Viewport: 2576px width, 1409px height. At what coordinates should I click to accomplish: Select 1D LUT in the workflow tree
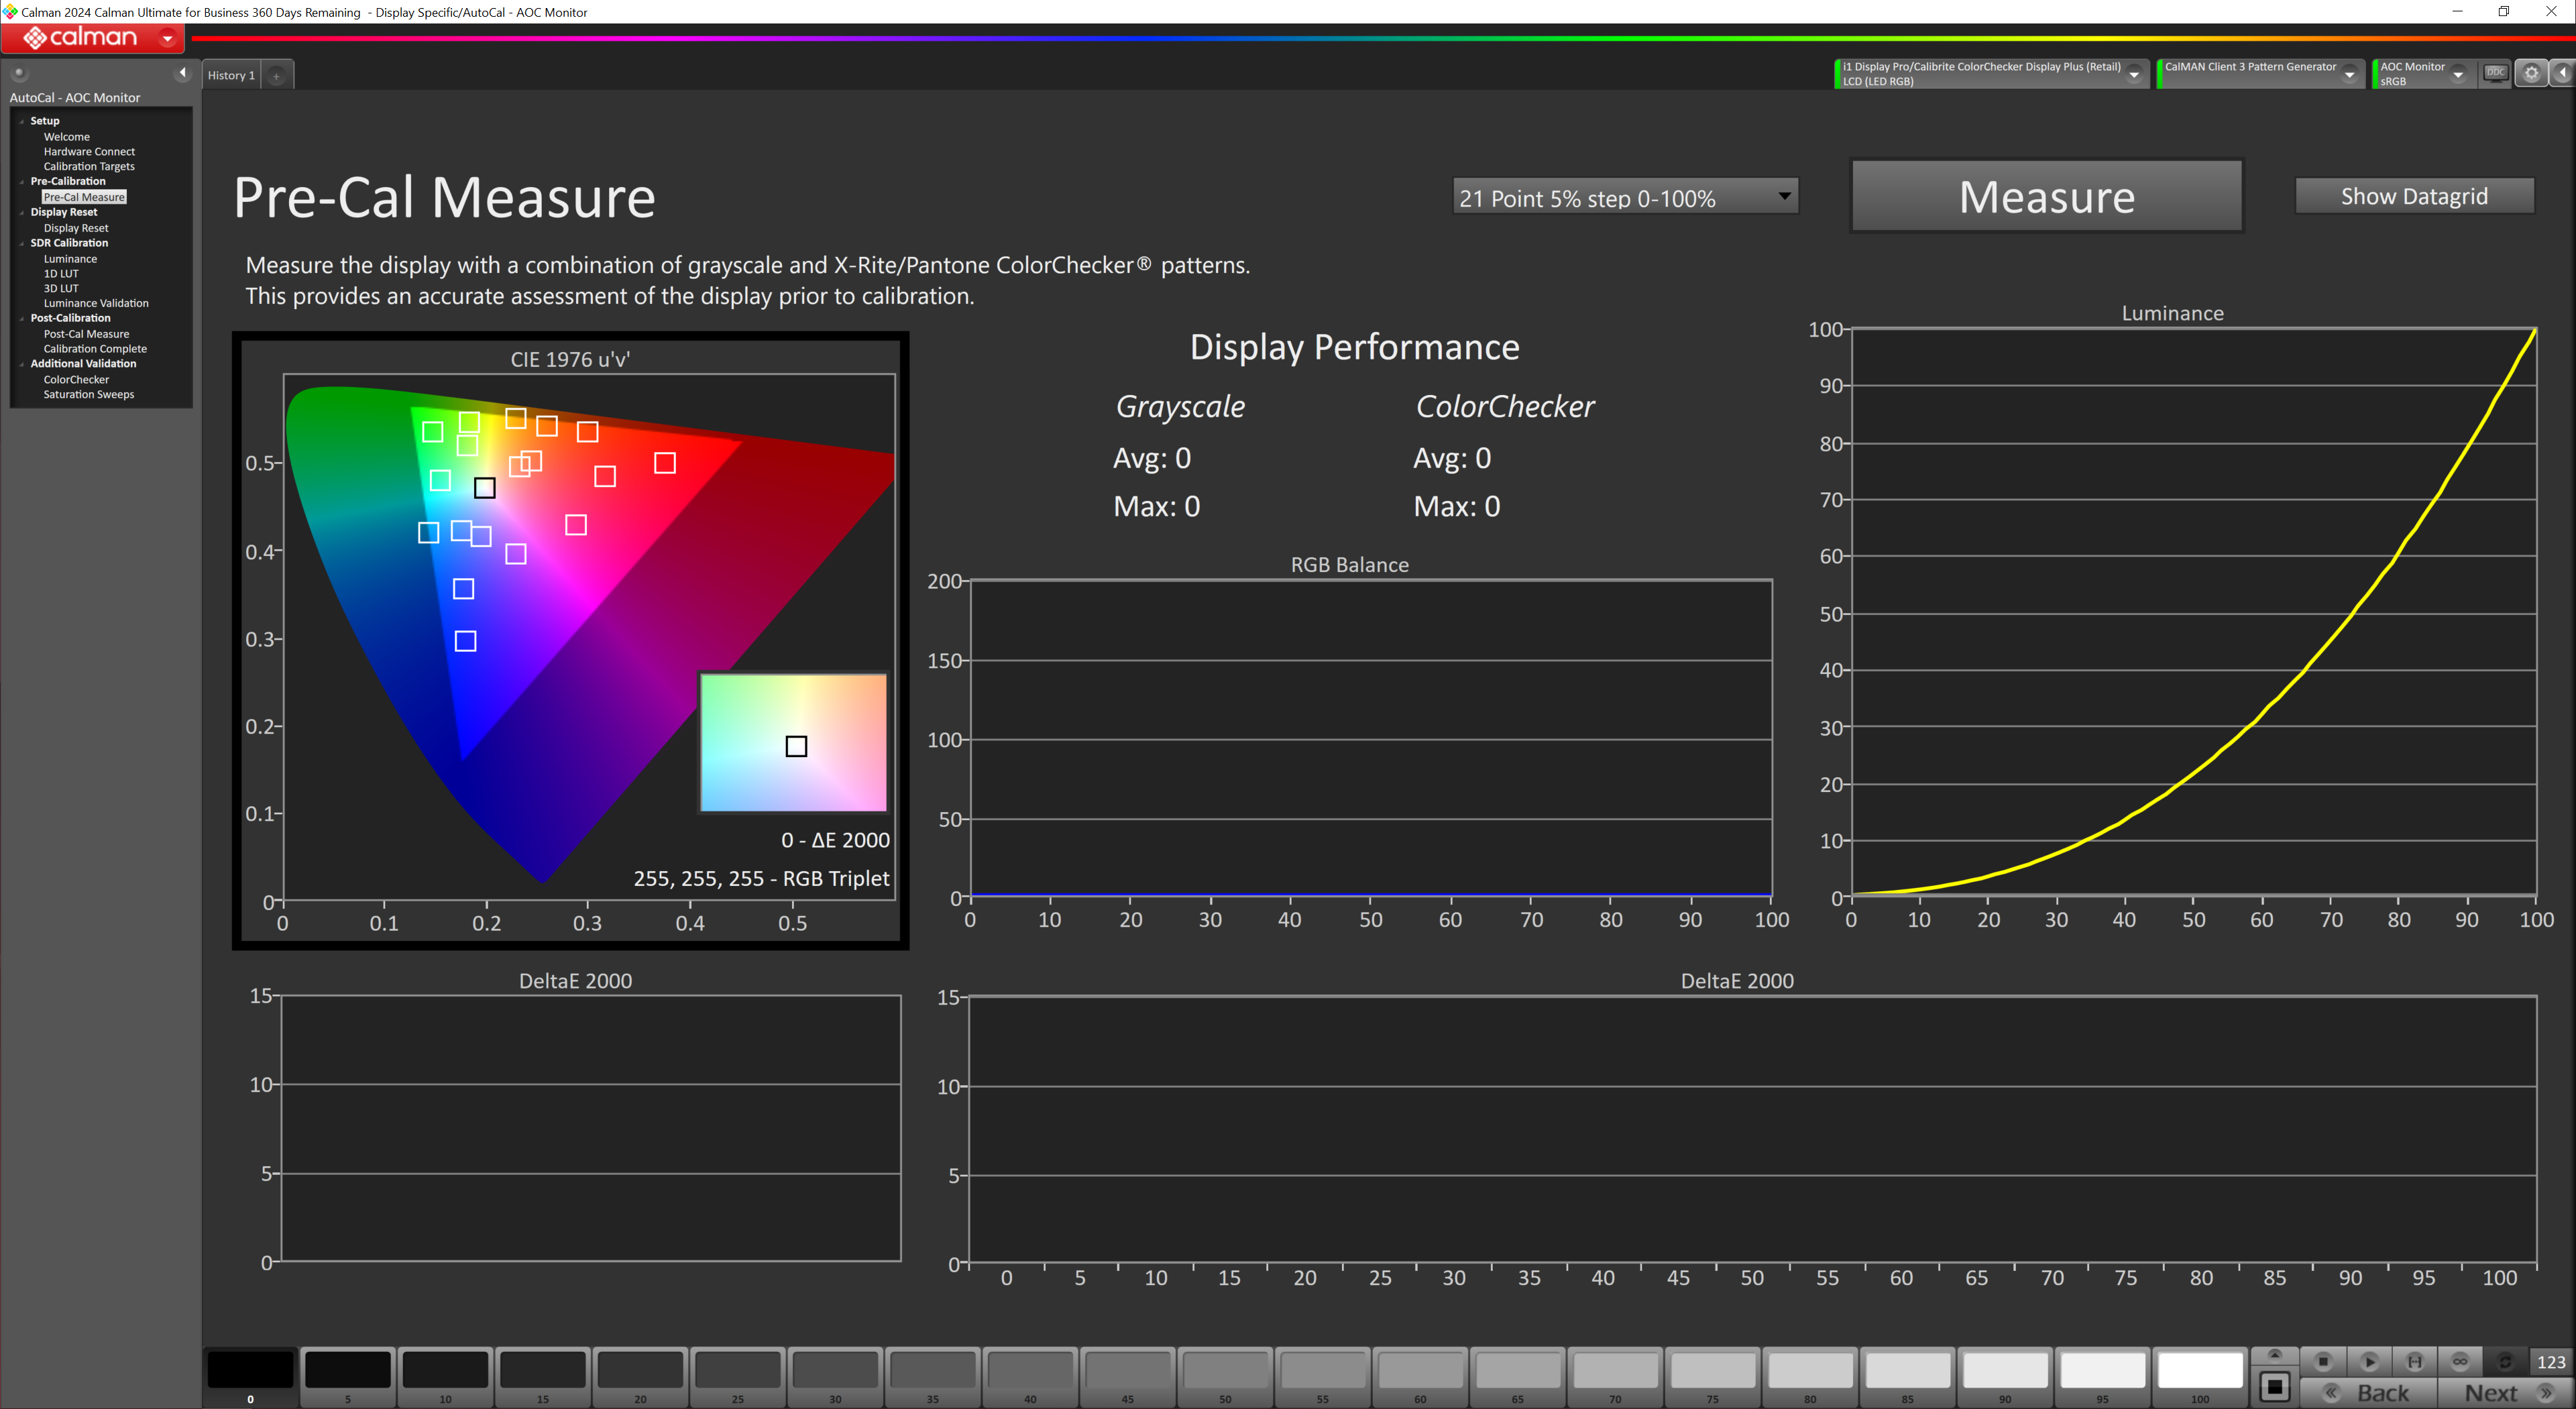(61, 273)
